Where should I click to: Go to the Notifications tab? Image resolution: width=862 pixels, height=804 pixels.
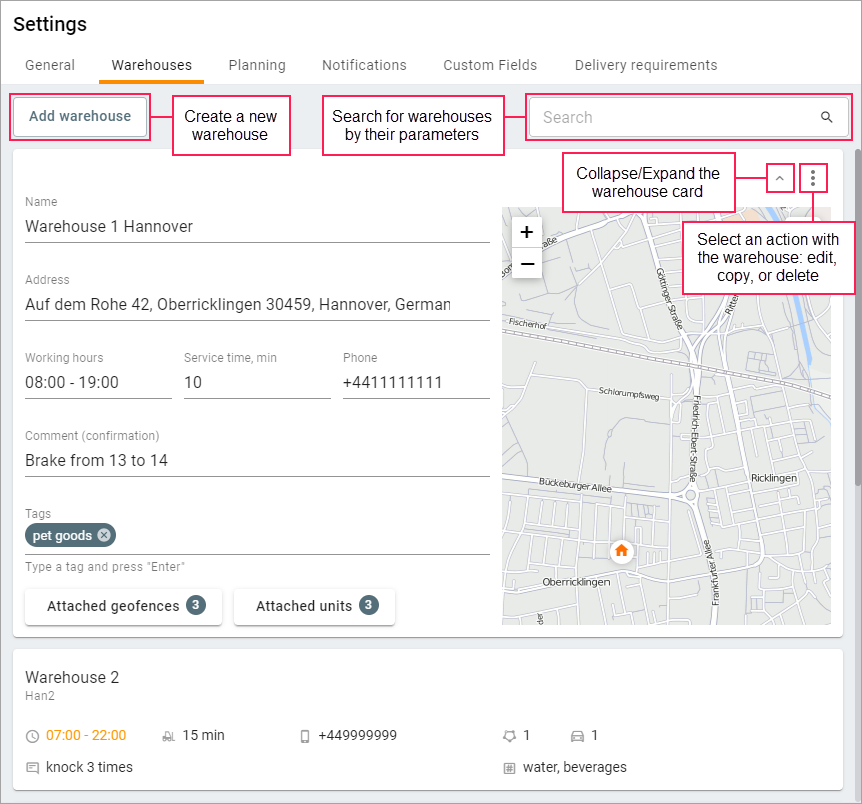(364, 65)
